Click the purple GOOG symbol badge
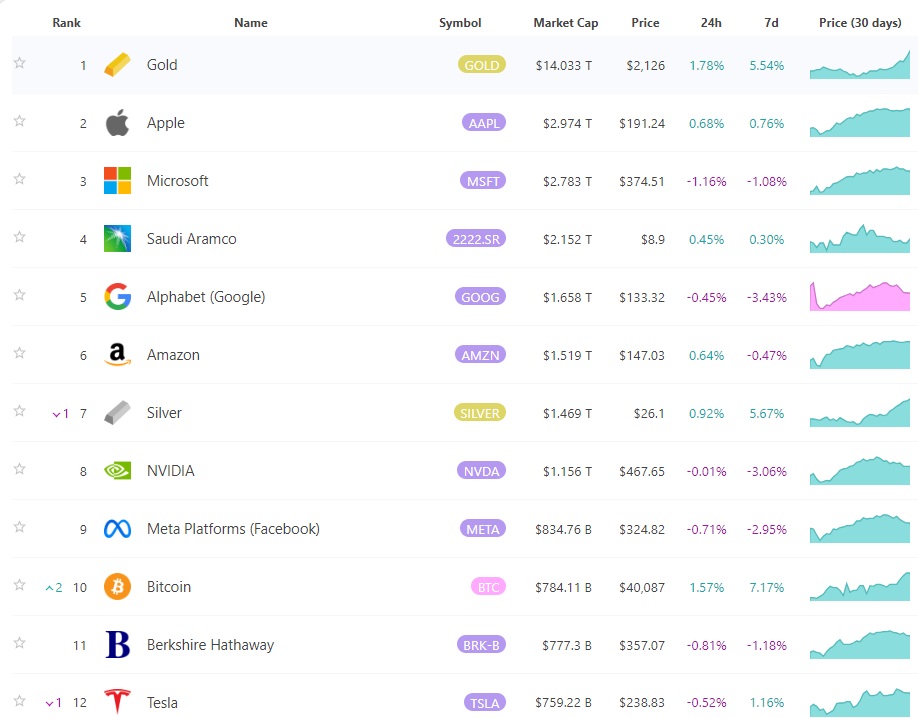918x718 pixels. click(481, 297)
